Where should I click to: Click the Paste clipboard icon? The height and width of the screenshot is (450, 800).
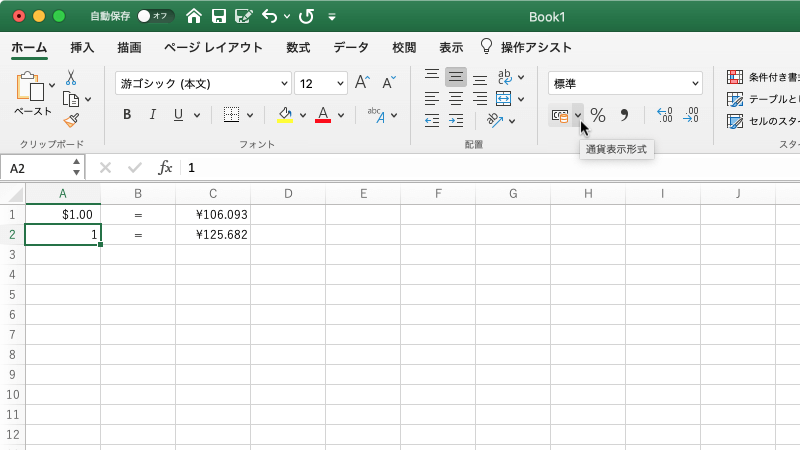pos(30,86)
